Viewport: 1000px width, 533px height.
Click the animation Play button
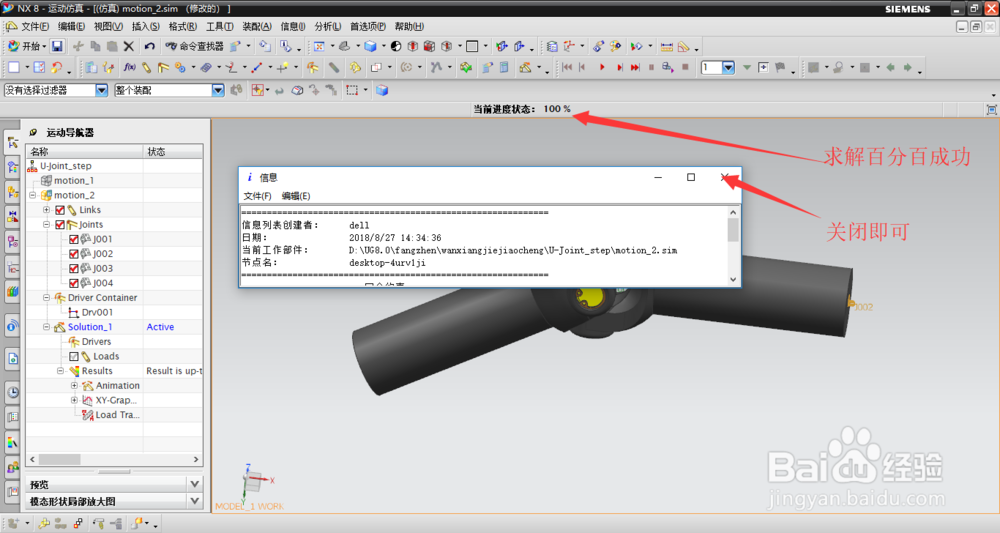coord(602,68)
